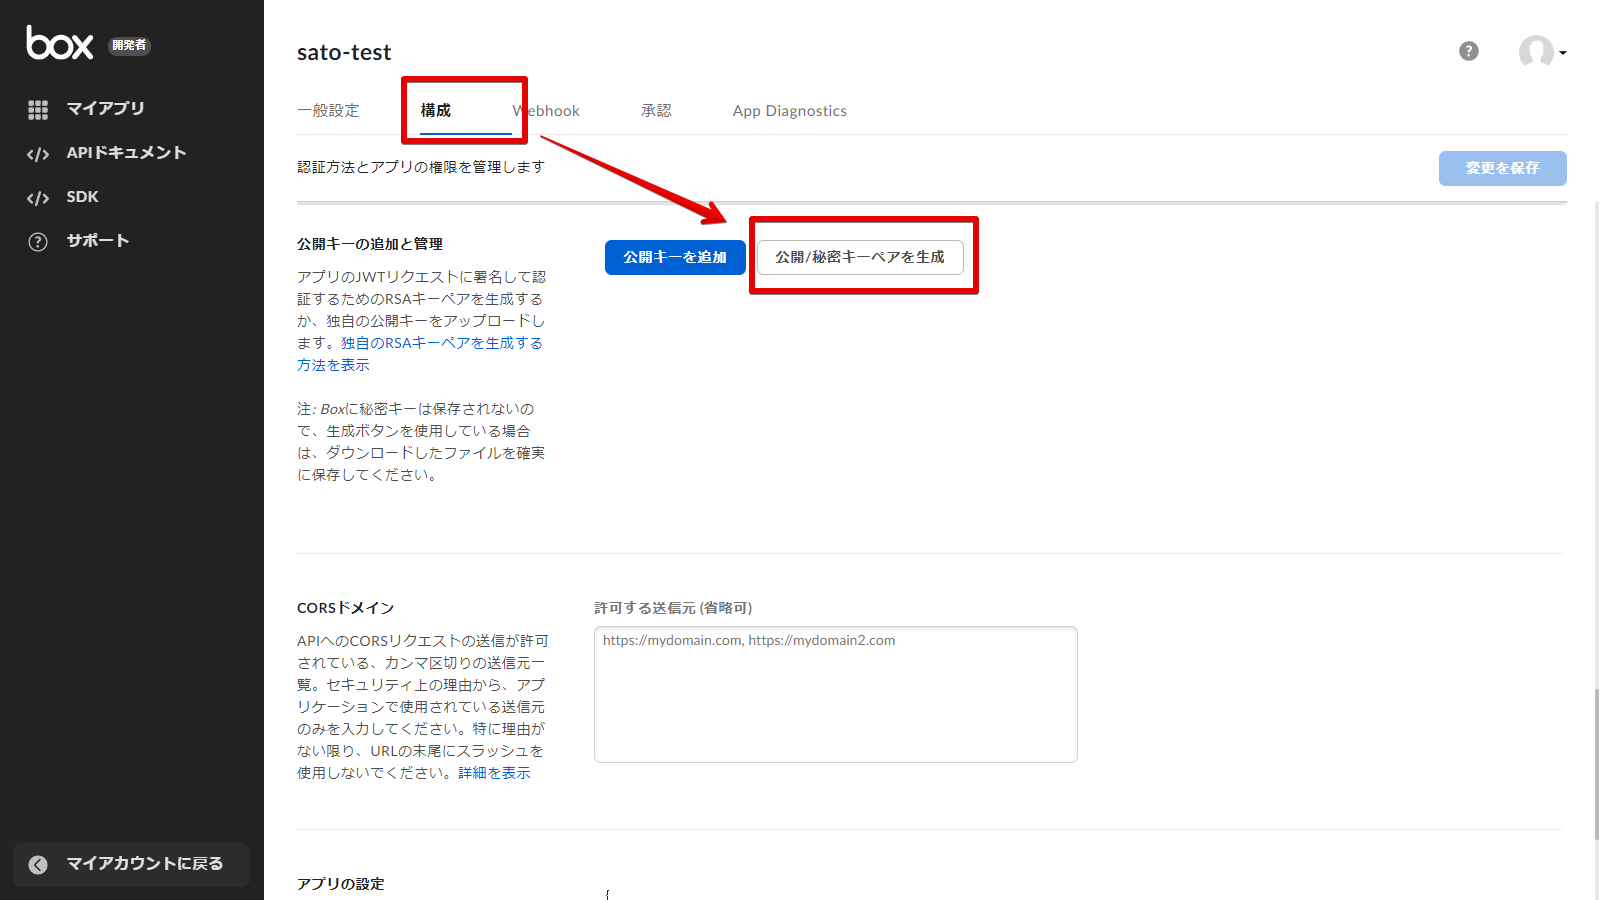Click the 公開キーの追加と管理 heading
Viewport: 1599px width, 900px height.
pos(370,244)
